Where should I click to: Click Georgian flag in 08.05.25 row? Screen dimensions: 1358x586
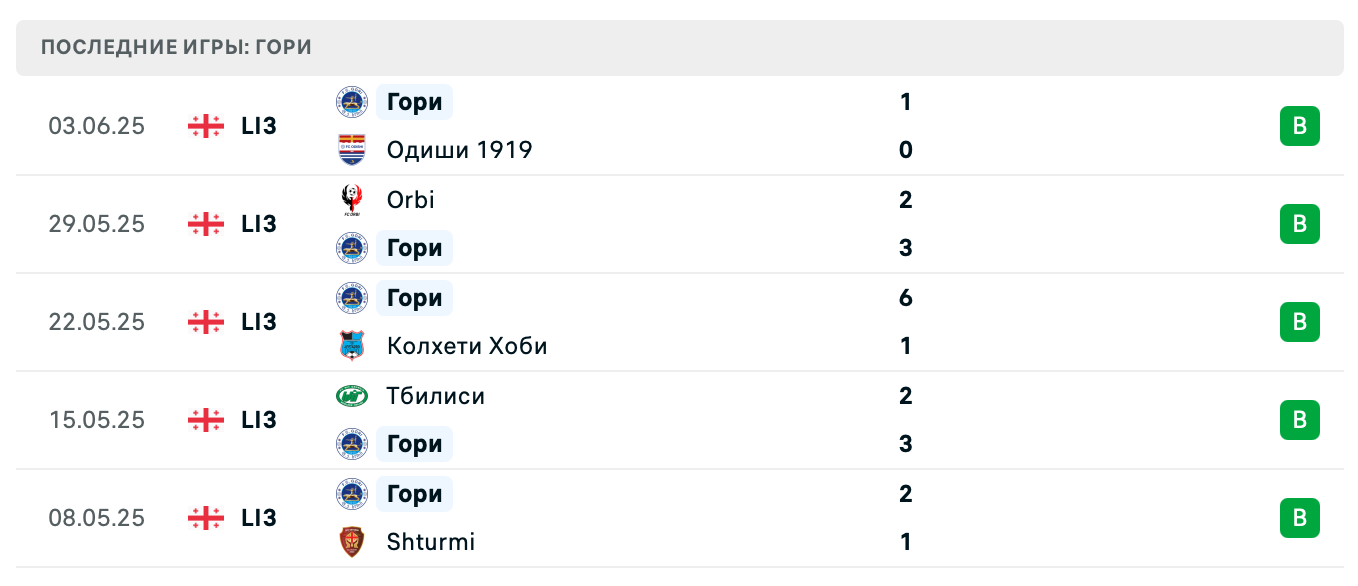tap(206, 518)
